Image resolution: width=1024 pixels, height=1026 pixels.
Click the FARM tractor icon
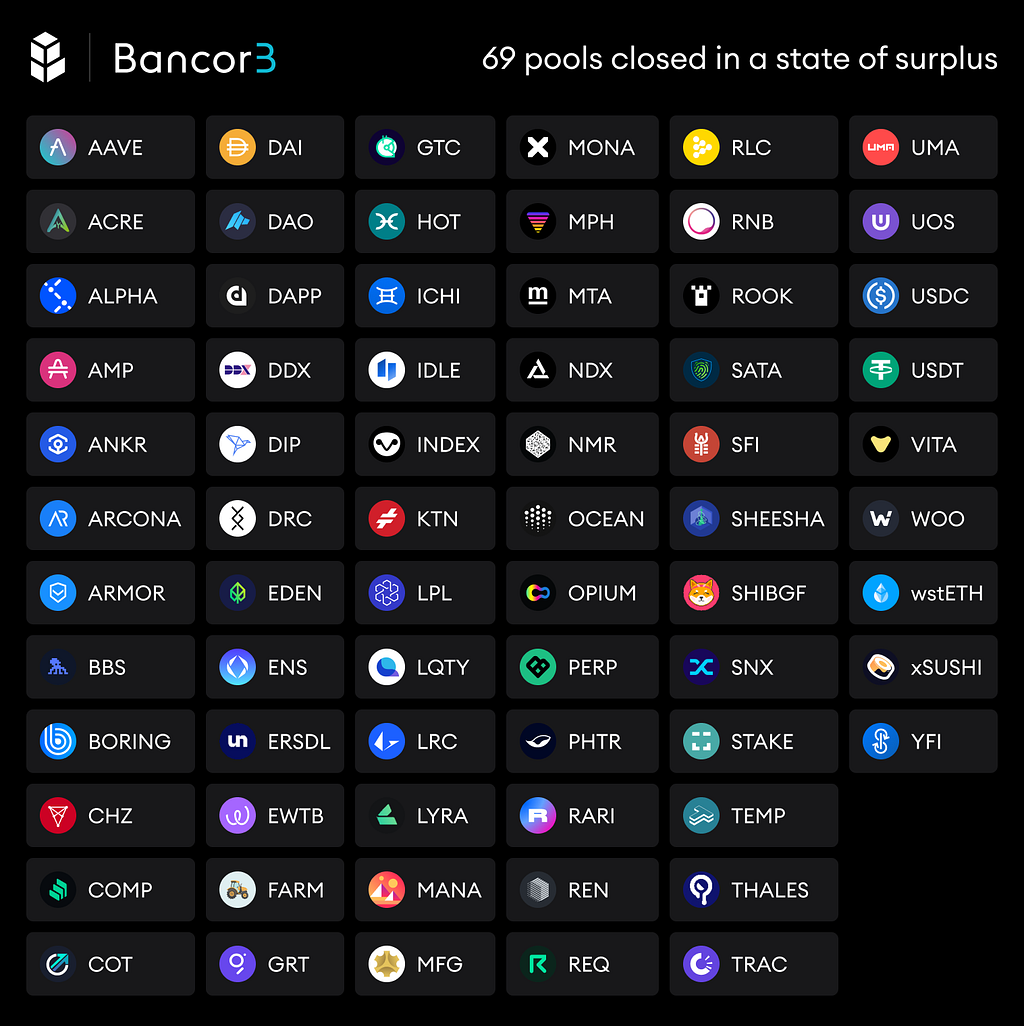238,890
